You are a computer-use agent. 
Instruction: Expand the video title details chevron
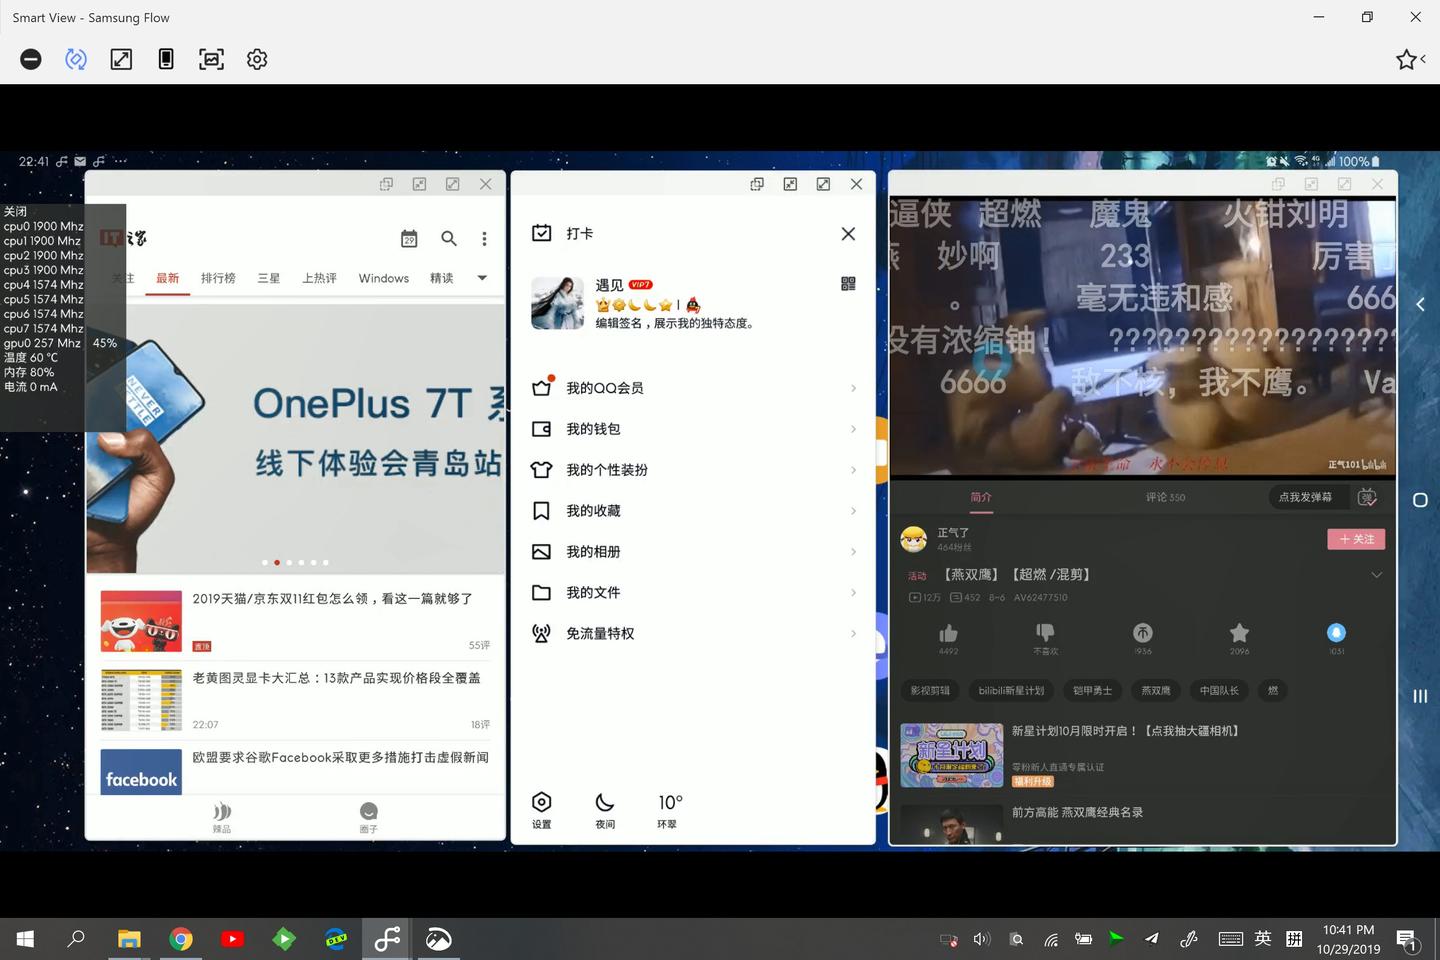[x=1377, y=574]
